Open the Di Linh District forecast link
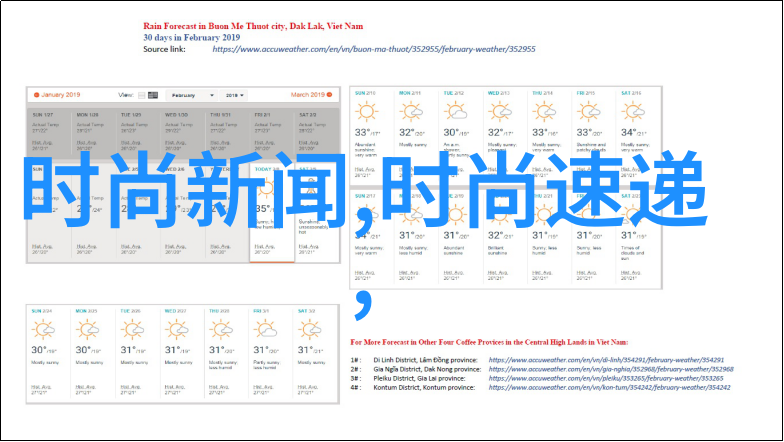 pos(610,360)
